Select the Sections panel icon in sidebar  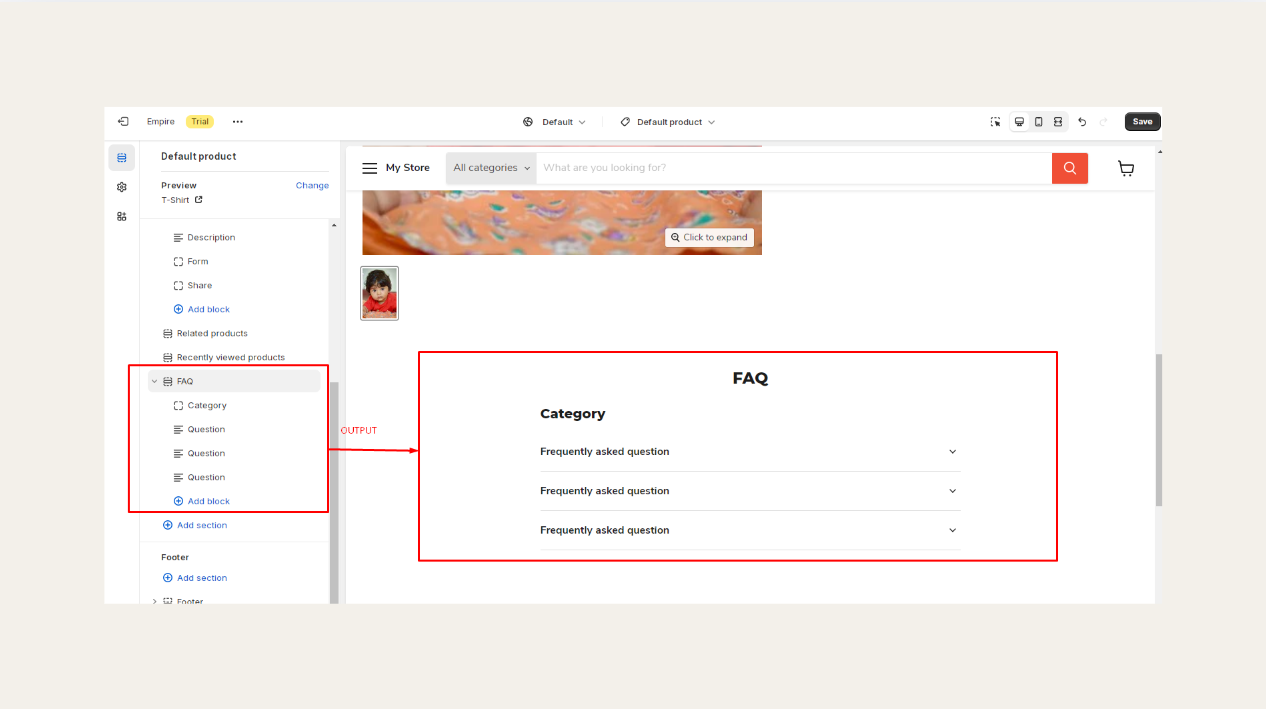coord(122,158)
